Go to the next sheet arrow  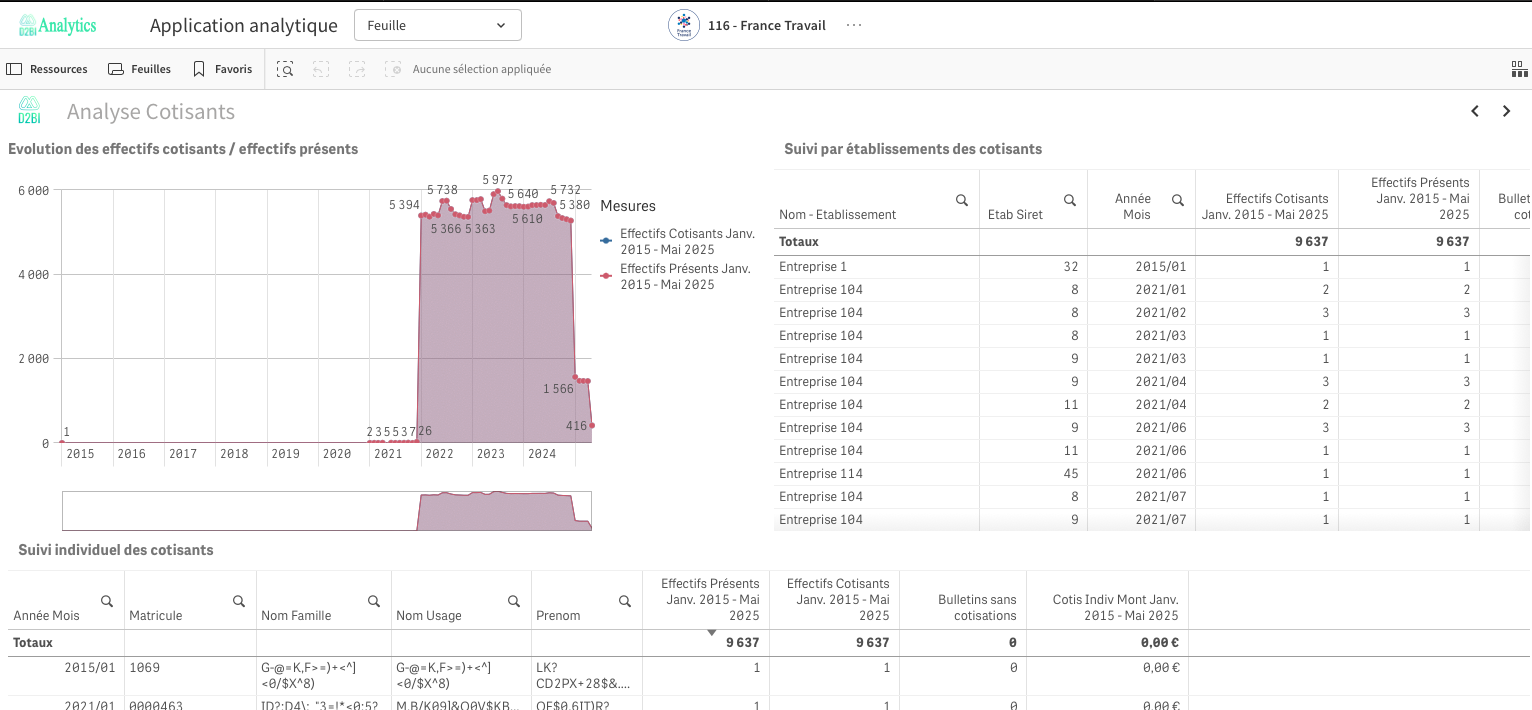coord(1507,112)
